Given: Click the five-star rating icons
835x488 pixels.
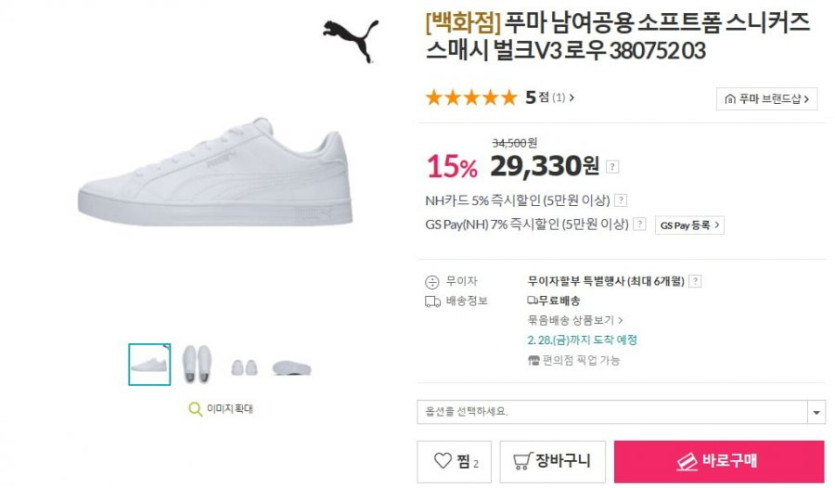Looking at the screenshot, I should 471,98.
